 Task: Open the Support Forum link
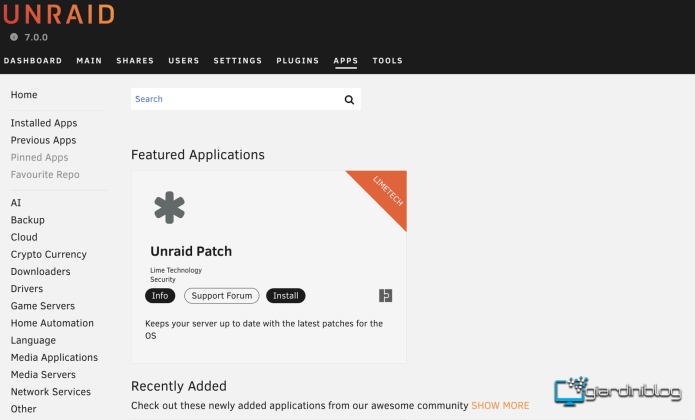(221, 296)
